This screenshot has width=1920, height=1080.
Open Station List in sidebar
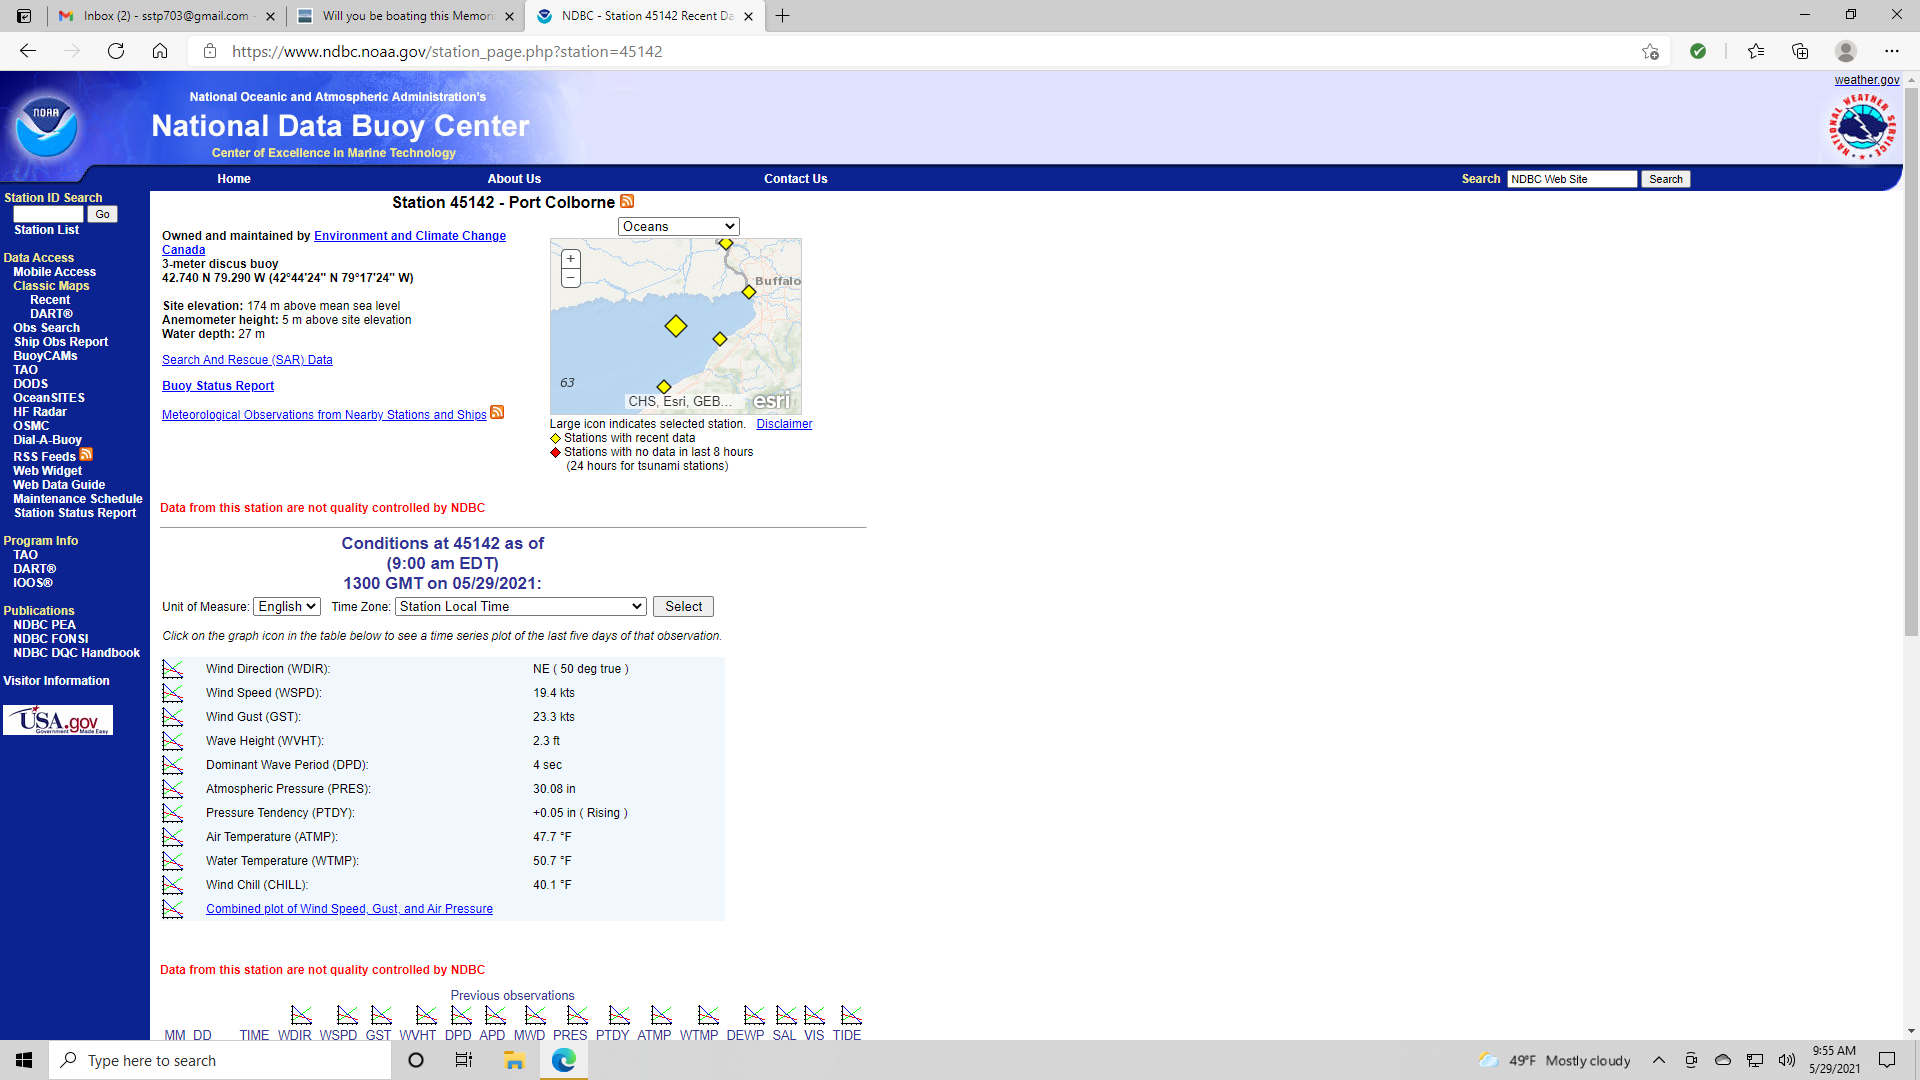(46, 230)
